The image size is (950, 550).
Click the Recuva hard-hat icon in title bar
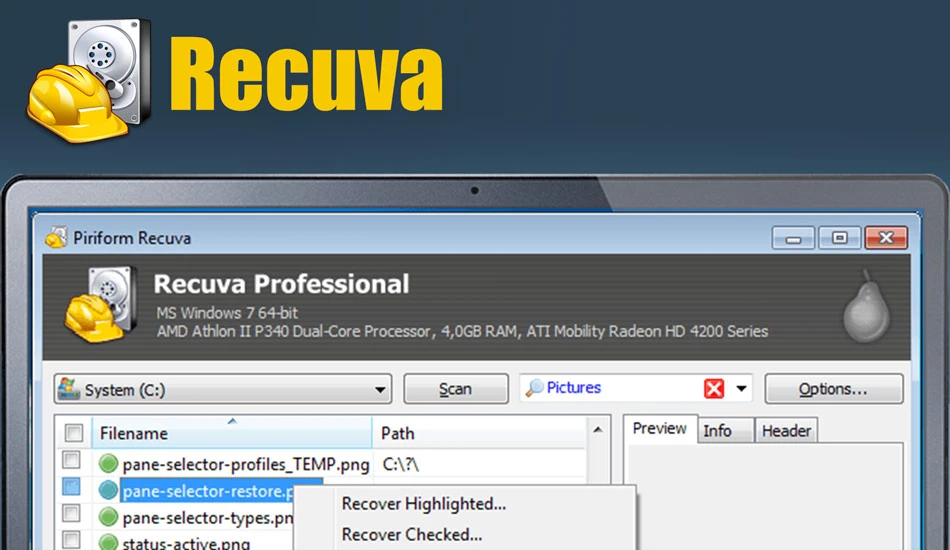[56, 237]
